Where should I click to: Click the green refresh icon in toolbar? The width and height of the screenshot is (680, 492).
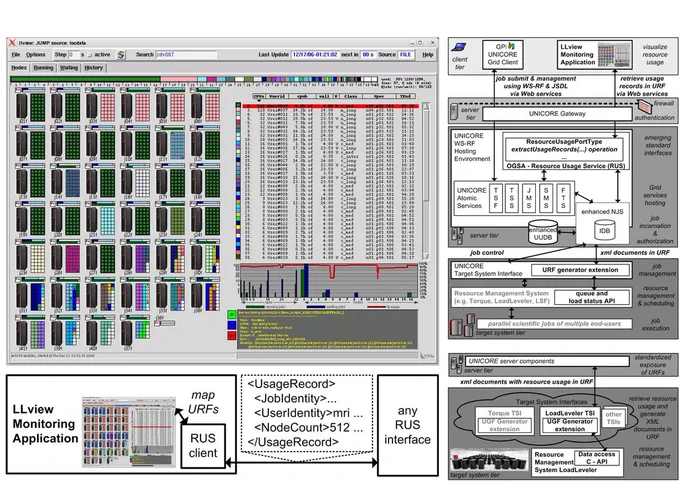(121, 55)
